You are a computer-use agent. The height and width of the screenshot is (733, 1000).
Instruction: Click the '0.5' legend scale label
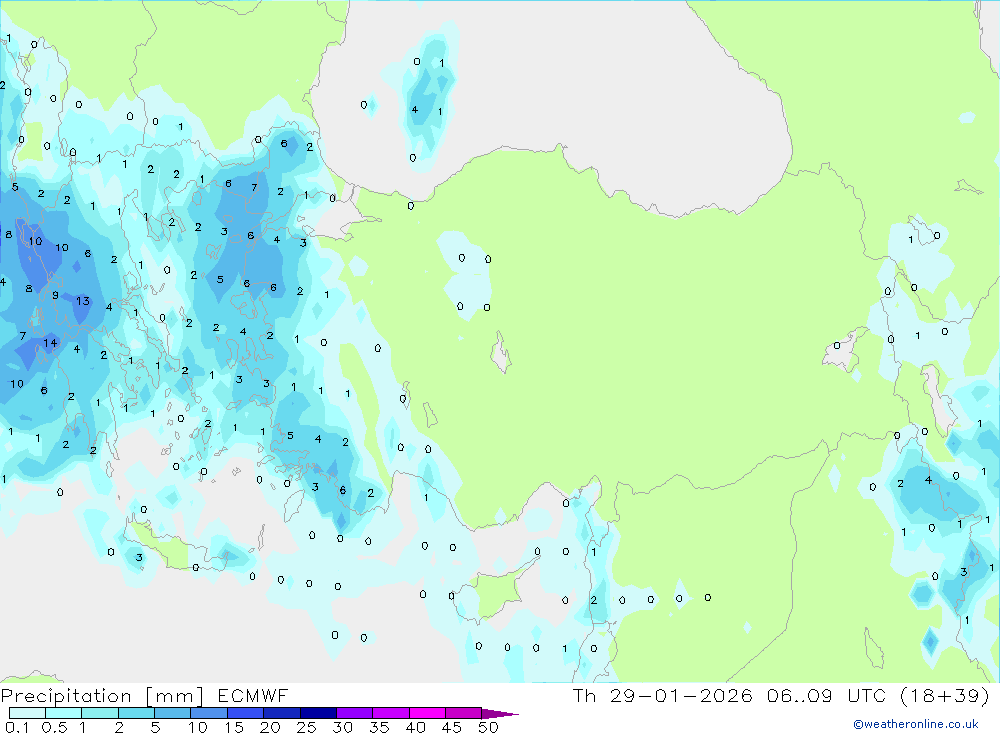click(54, 727)
